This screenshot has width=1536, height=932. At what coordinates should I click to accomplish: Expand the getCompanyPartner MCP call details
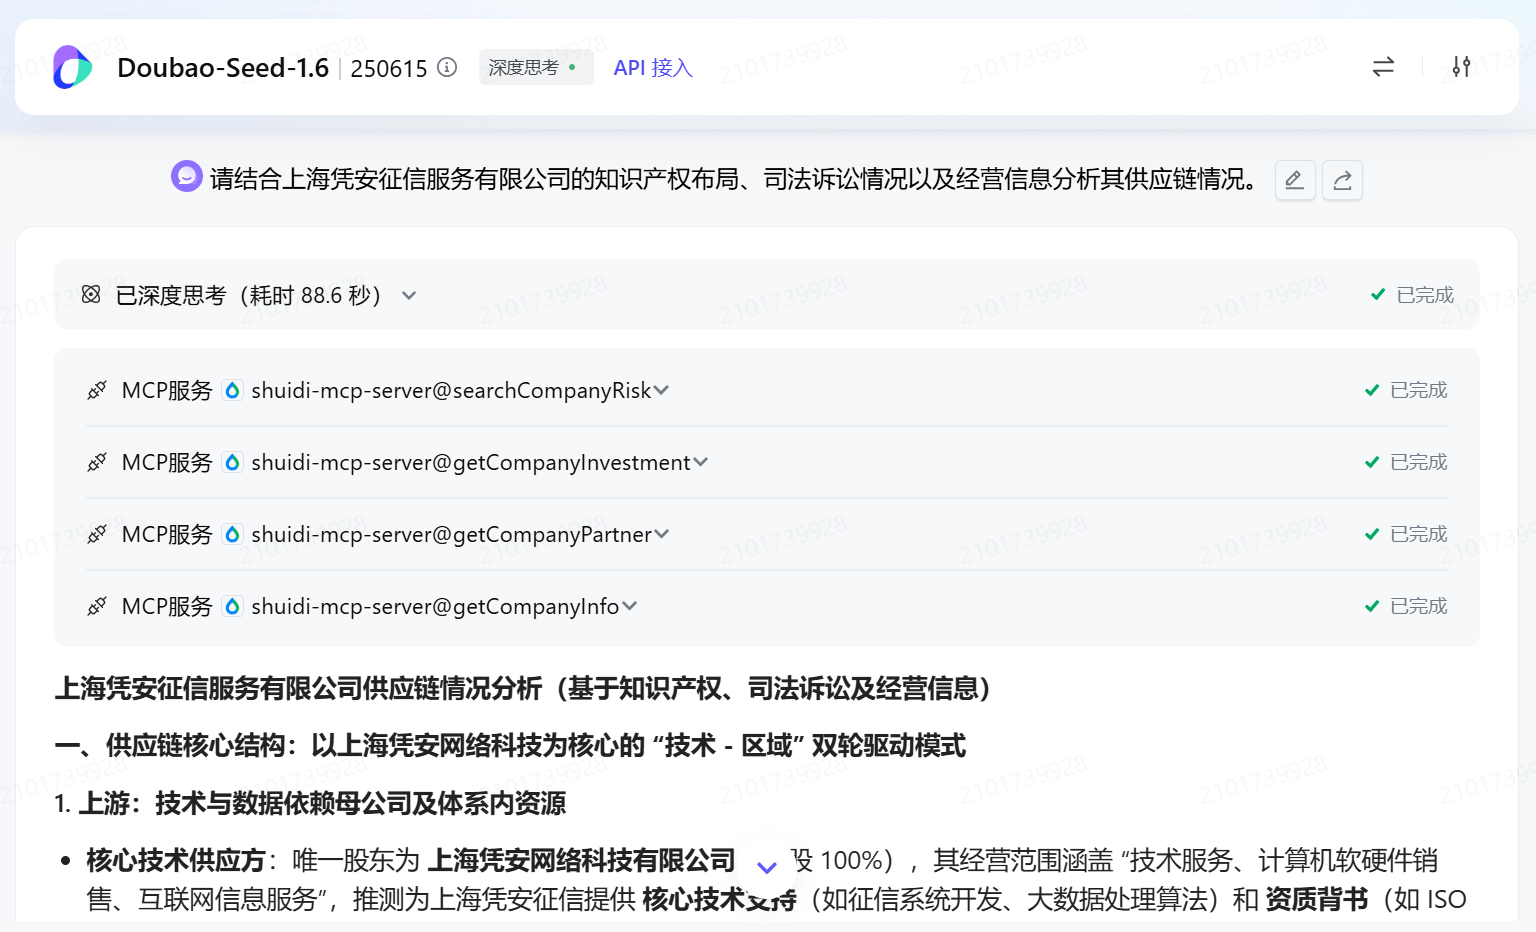pyautogui.click(x=661, y=534)
